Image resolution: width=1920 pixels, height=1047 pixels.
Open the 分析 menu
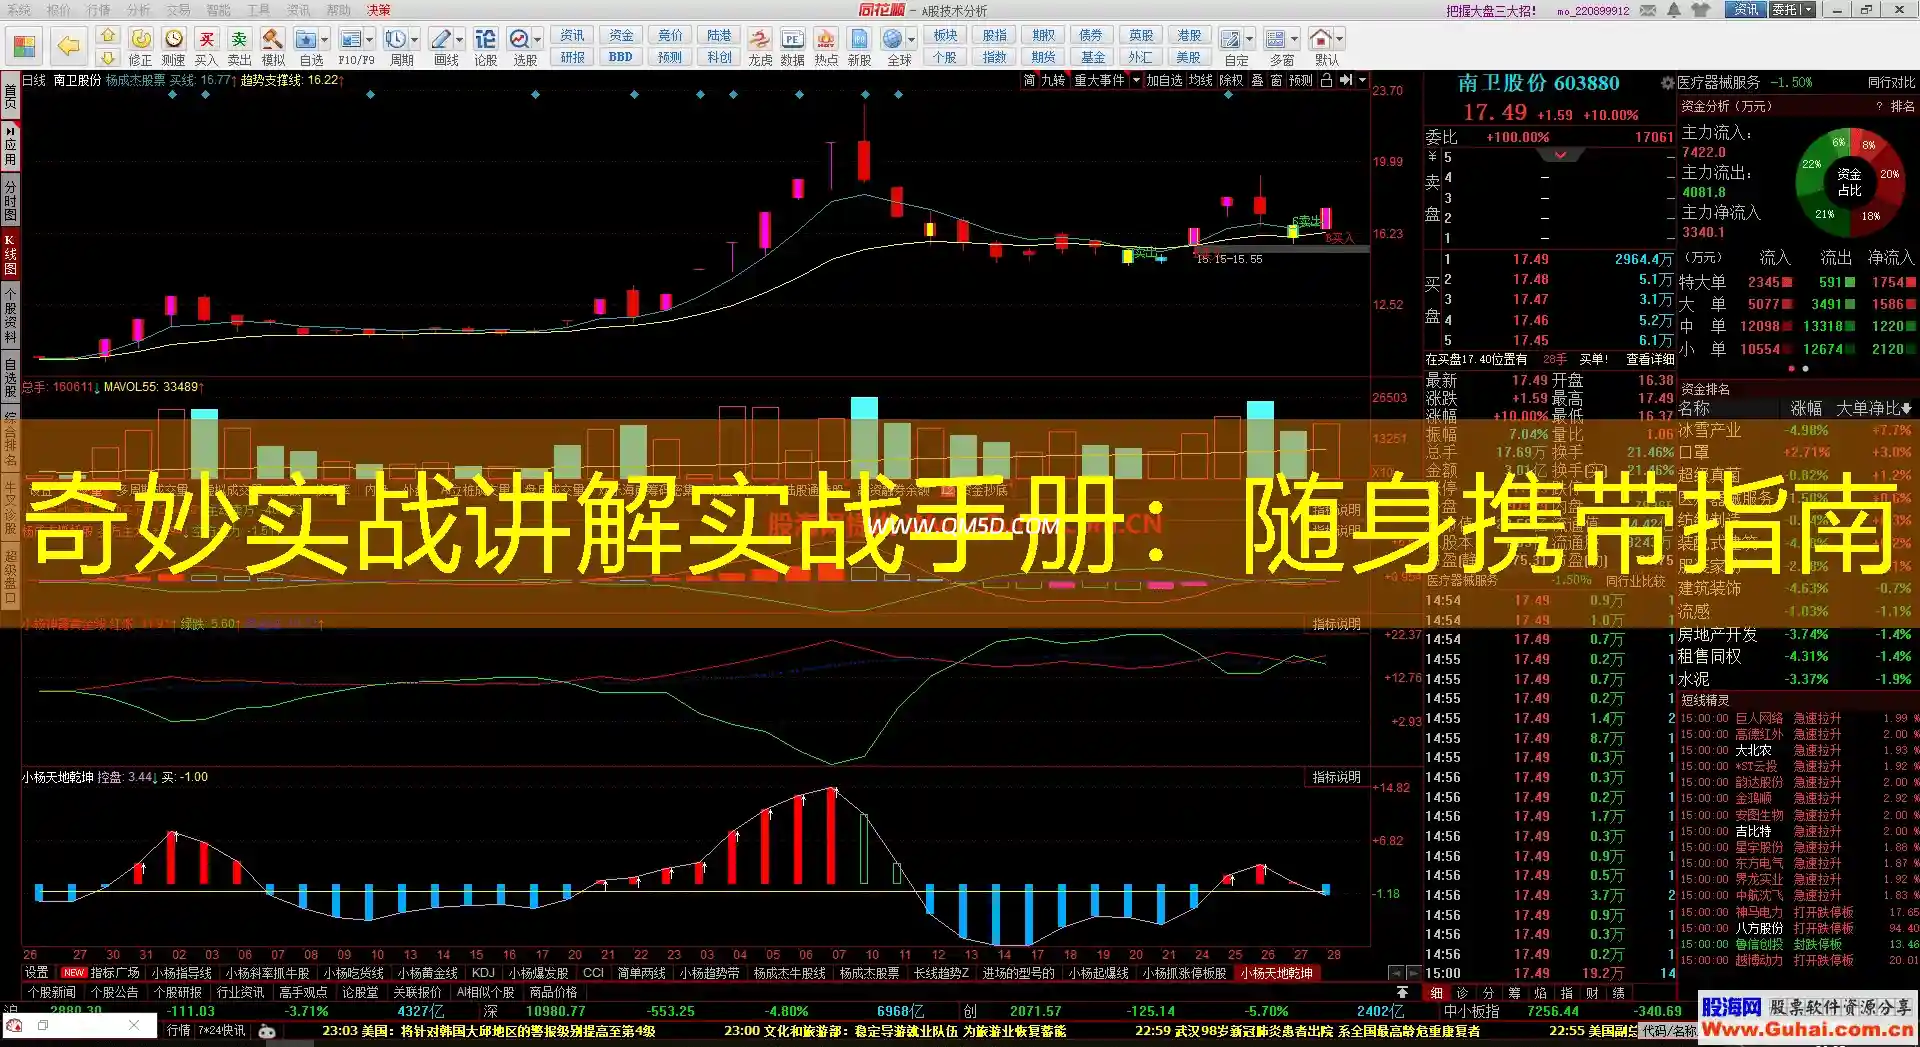pyautogui.click(x=139, y=10)
